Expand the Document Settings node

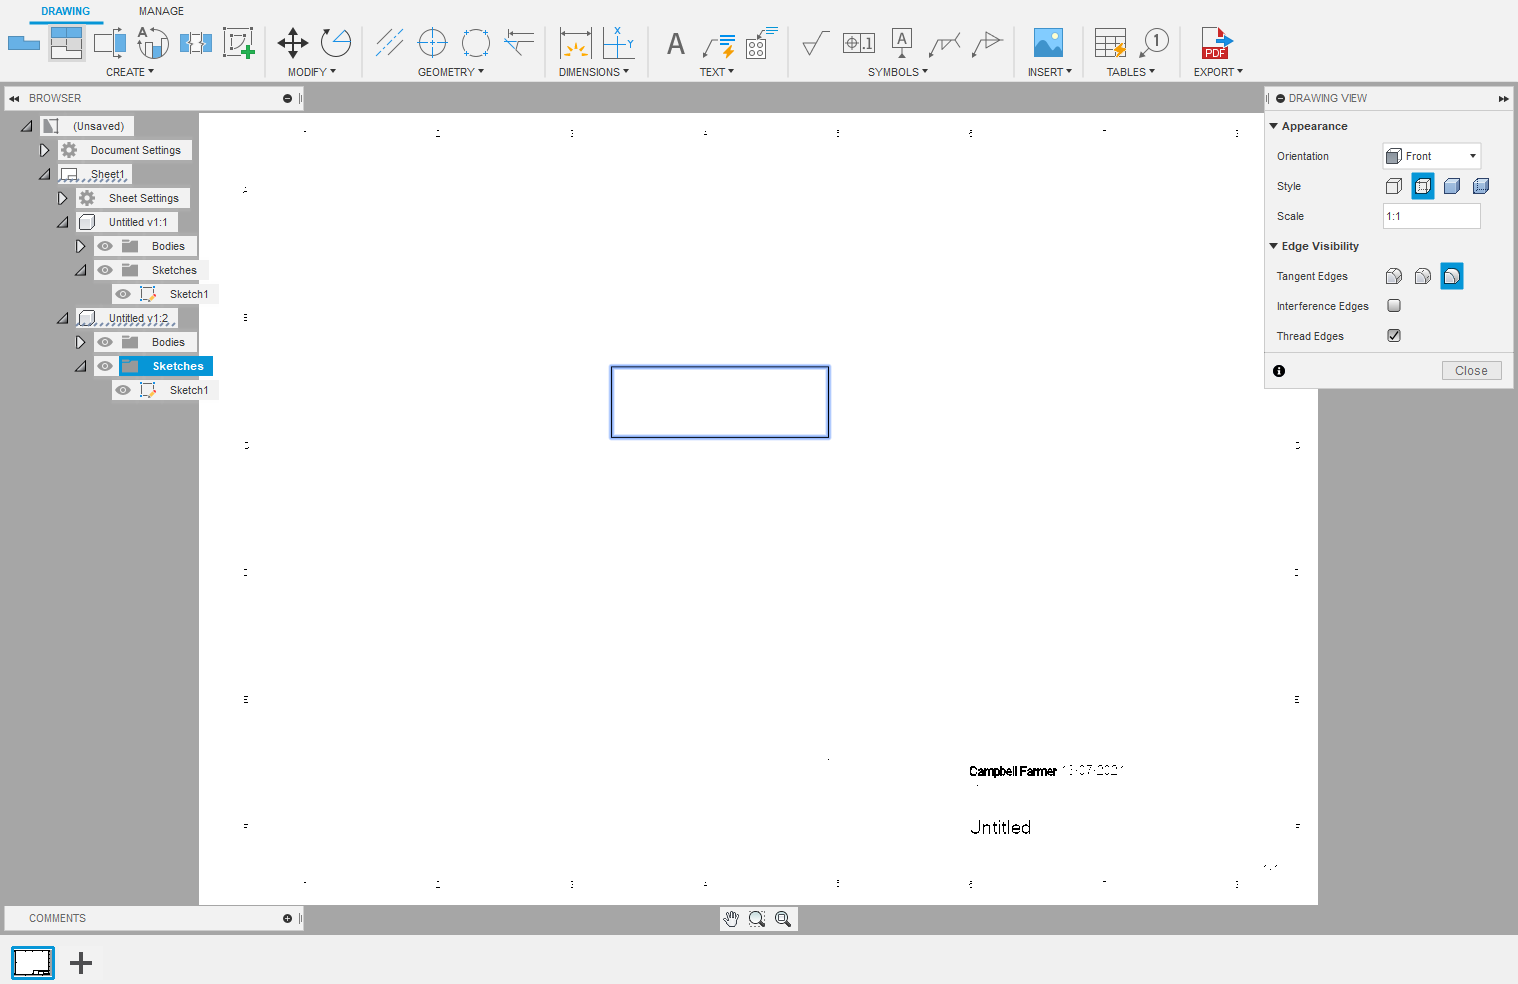[x=44, y=150]
